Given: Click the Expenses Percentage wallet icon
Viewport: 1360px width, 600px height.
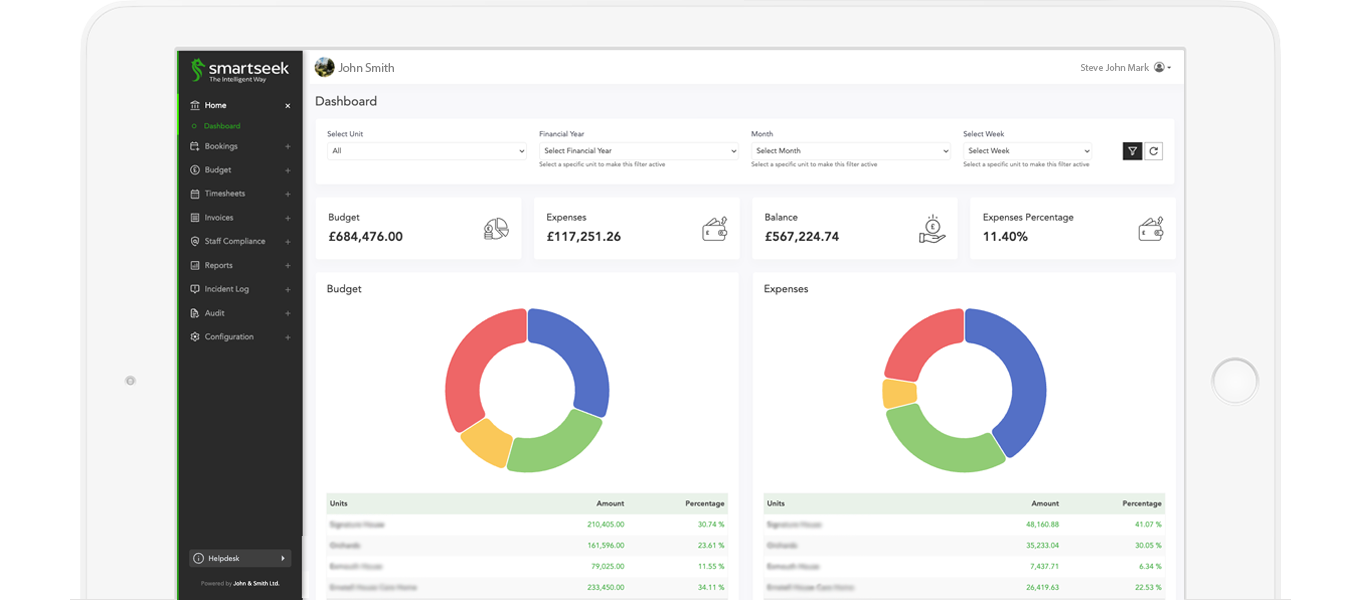Looking at the screenshot, I should (1150, 229).
